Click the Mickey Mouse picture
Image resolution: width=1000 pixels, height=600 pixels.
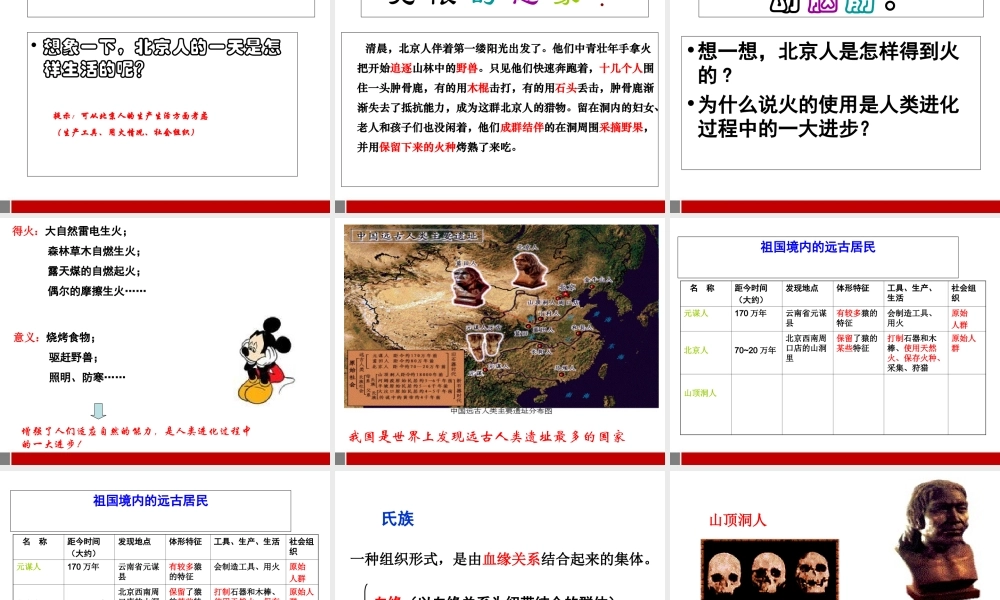(x=265, y=360)
